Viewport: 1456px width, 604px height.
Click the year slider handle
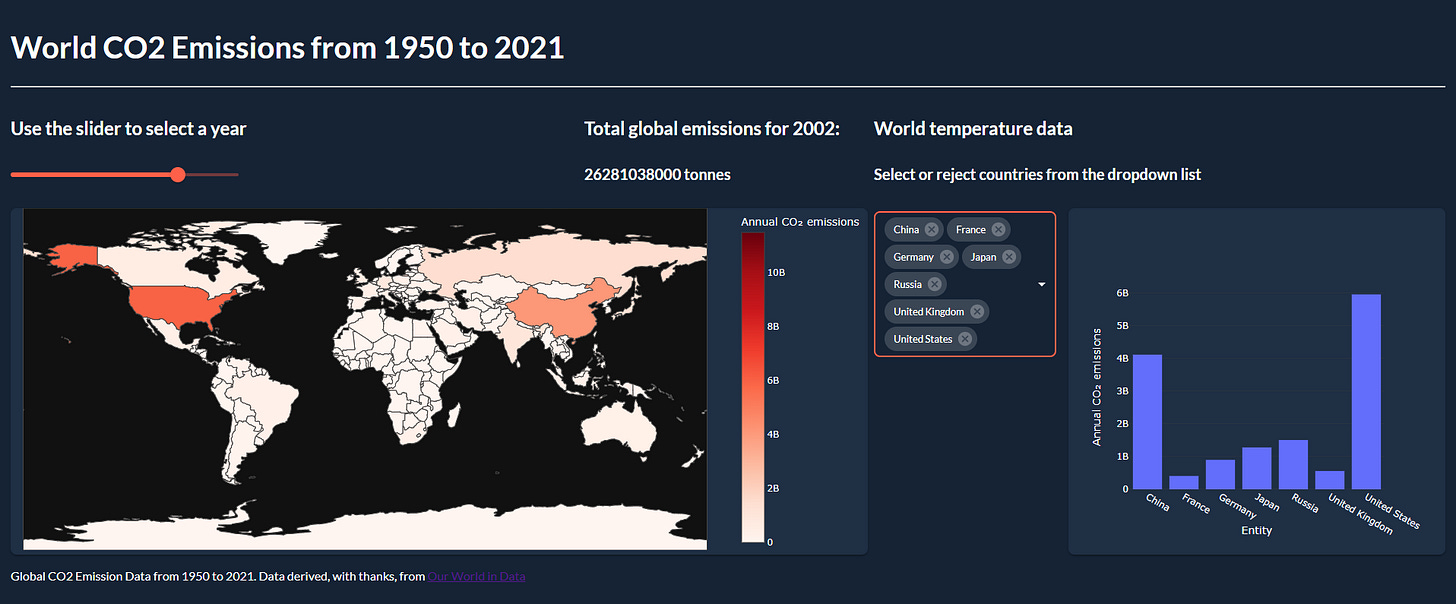(x=178, y=175)
